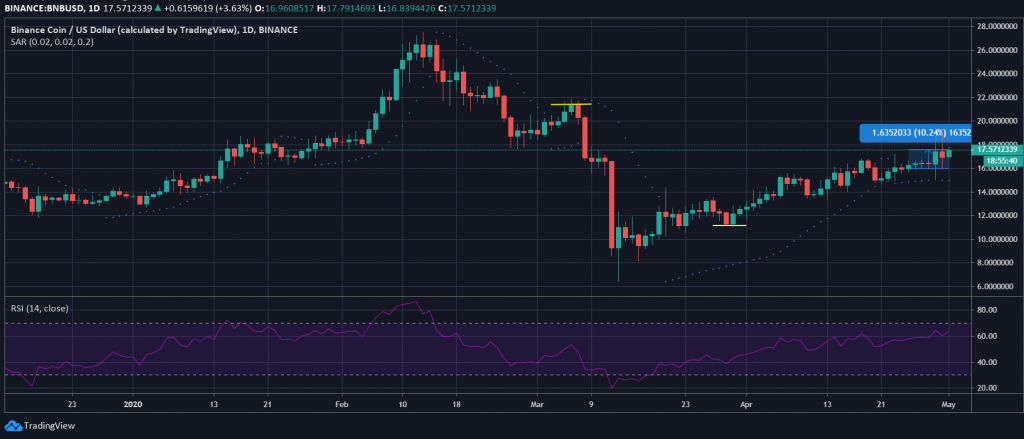Screen dimensions: 1024x439
Task: Select the blue shaded measurement box
Action: coord(929,159)
